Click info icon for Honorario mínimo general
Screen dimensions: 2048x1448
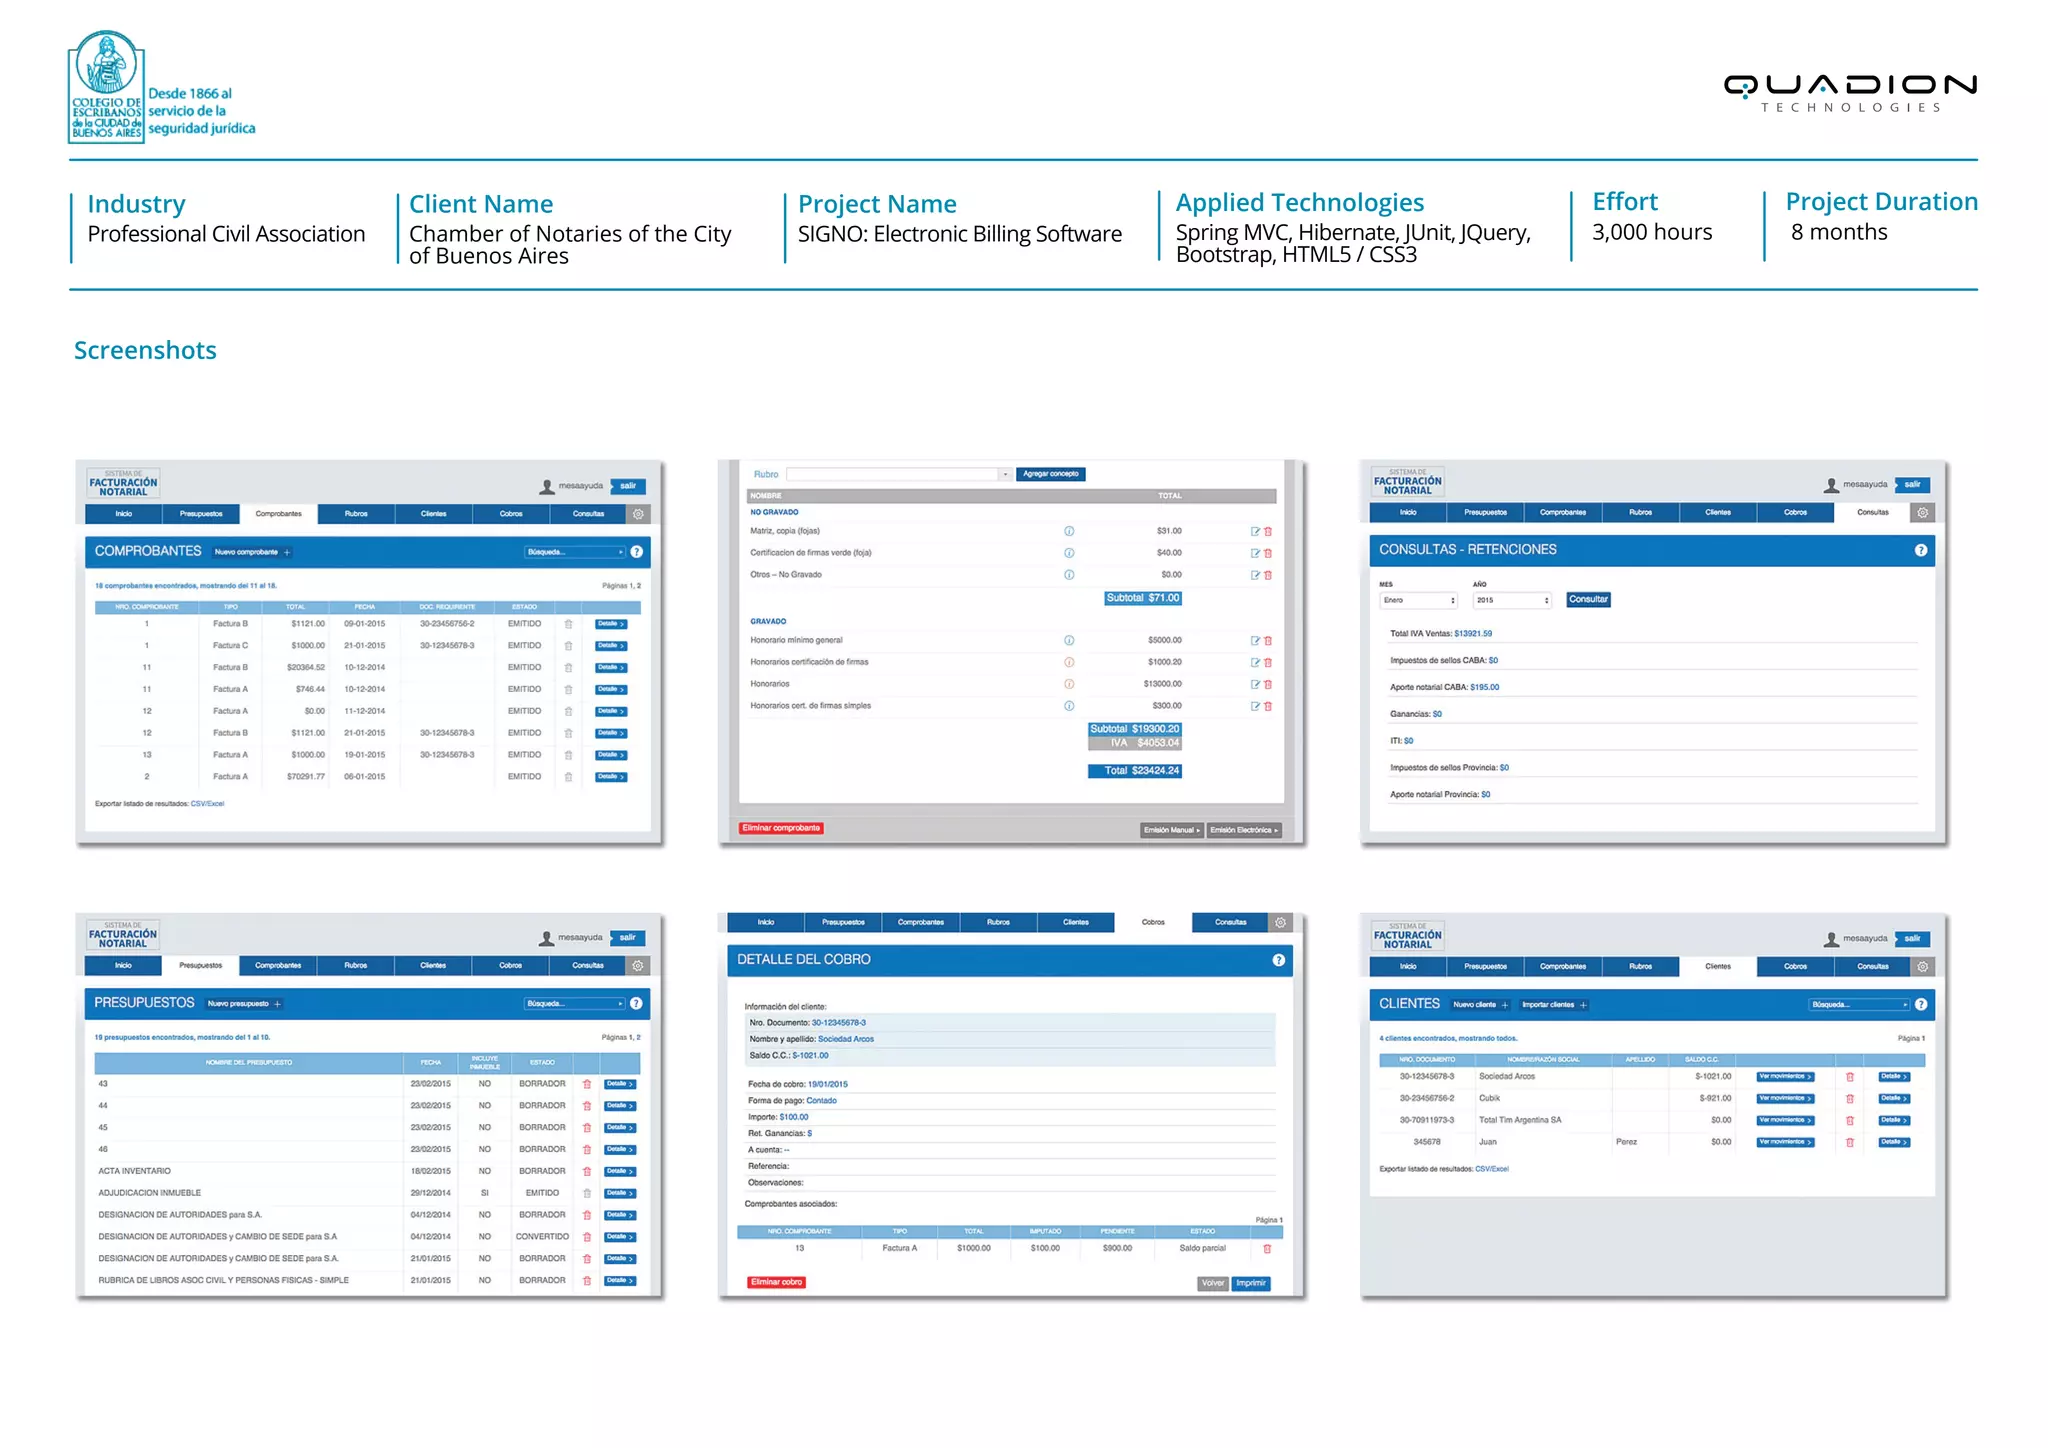[x=1069, y=640]
